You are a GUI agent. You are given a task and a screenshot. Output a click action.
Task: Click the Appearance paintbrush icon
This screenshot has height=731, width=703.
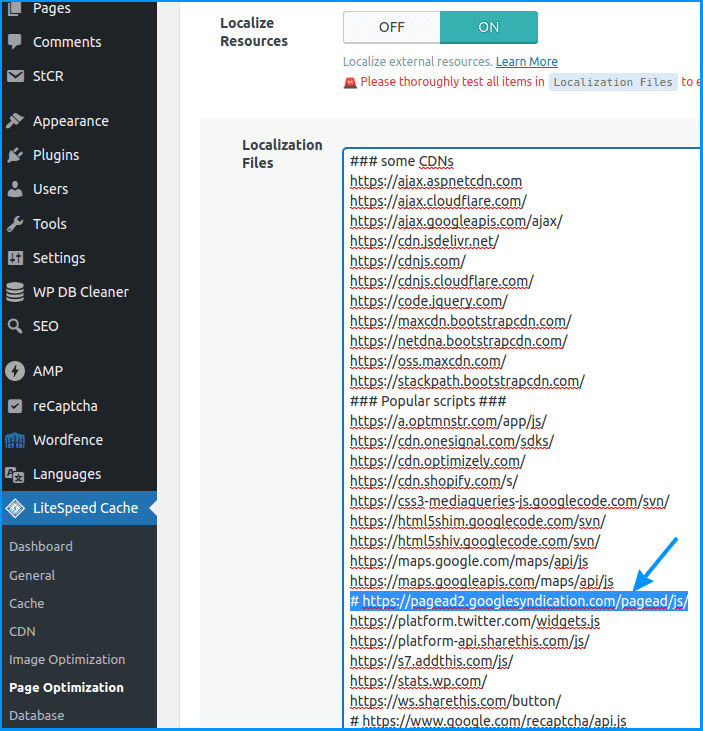pos(15,121)
